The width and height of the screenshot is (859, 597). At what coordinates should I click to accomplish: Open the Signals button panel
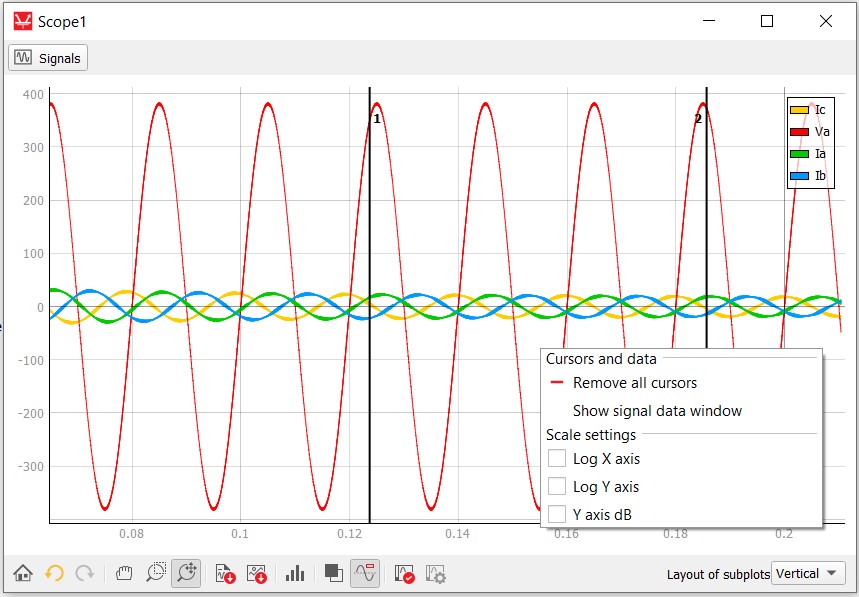(x=48, y=58)
